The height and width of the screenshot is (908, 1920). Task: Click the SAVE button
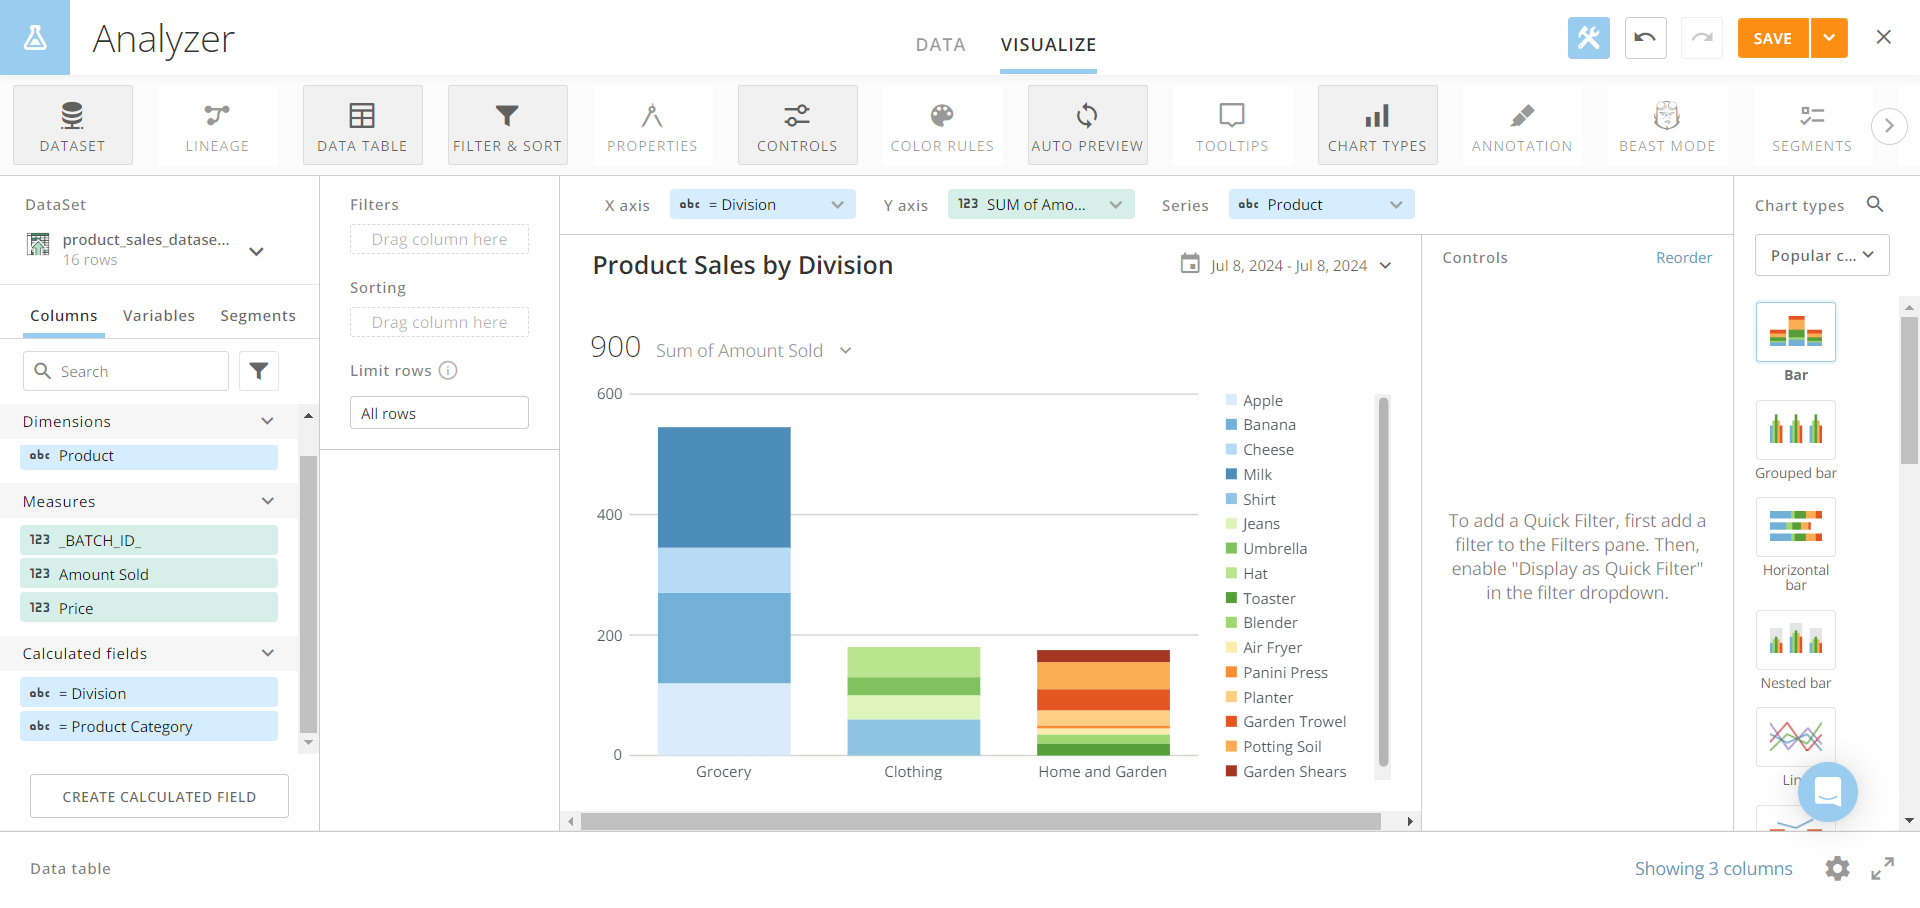click(x=1772, y=38)
